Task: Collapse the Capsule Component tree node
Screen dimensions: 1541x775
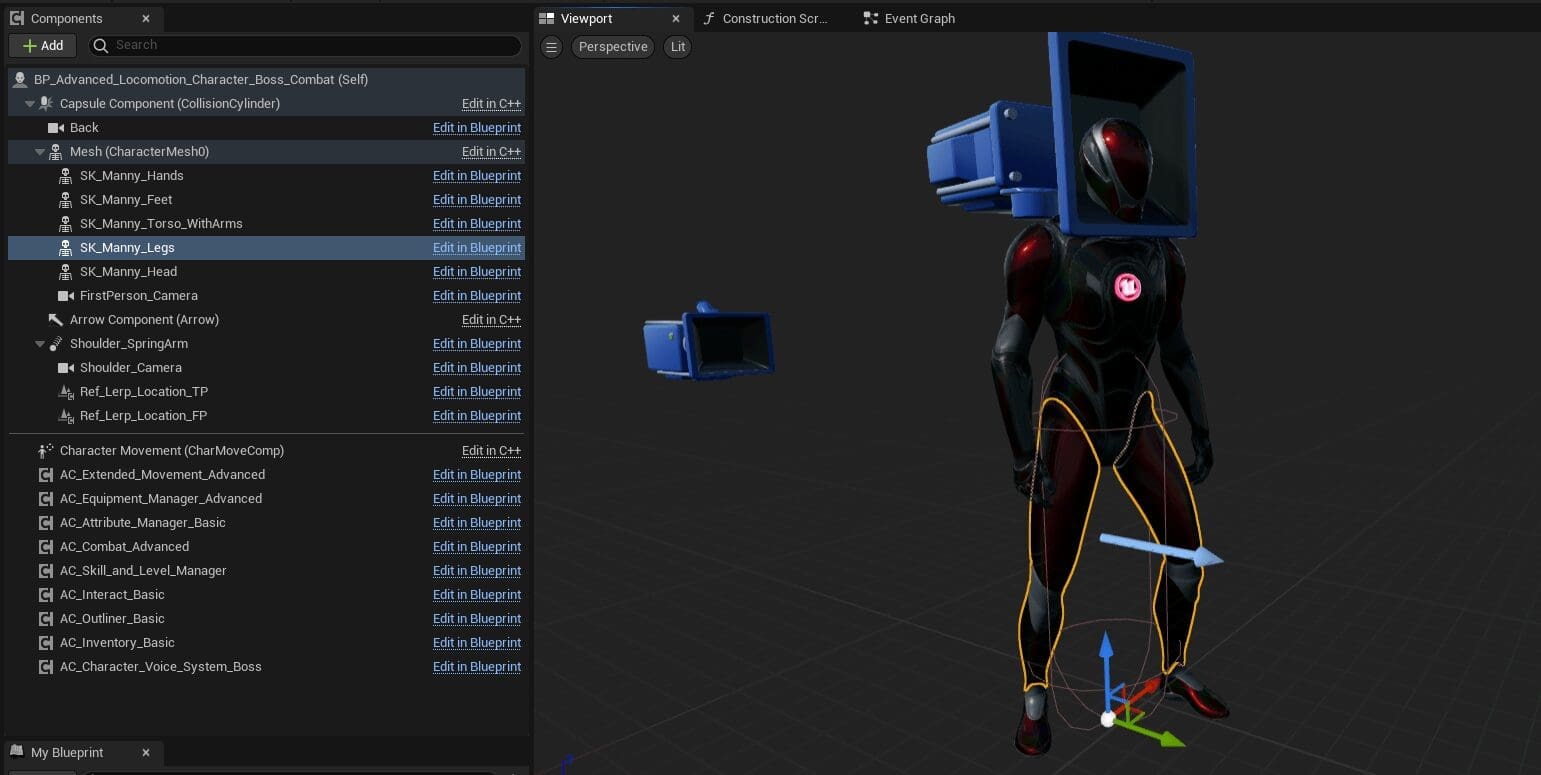Action: tap(29, 104)
